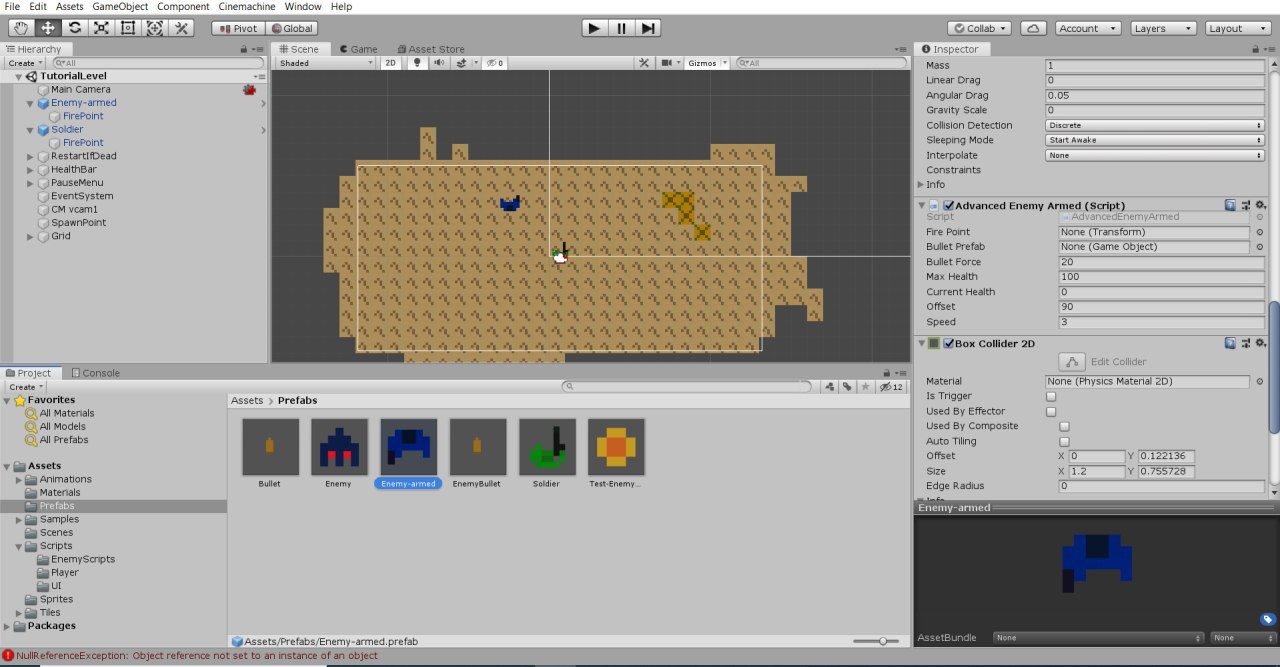The height and width of the screenshot is (667, 1280).
Task: Open help for Box Collider 2D component
Action: [x=1231, y=343]
